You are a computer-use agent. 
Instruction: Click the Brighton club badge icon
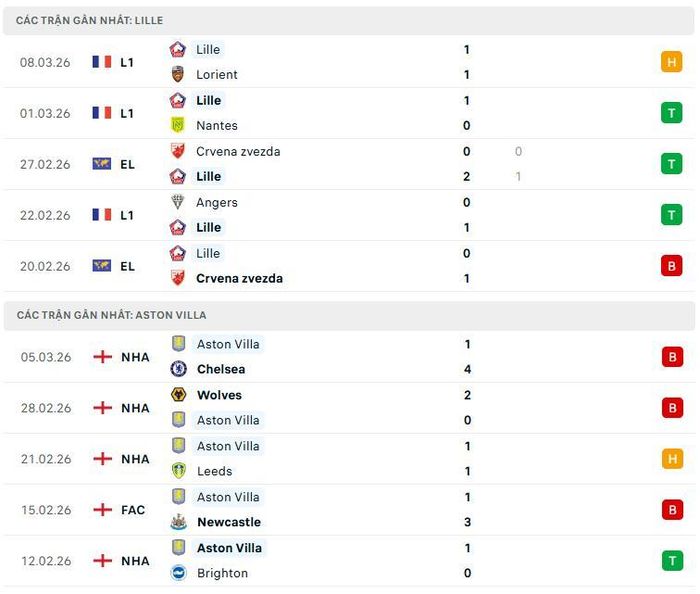pos(178,573)
